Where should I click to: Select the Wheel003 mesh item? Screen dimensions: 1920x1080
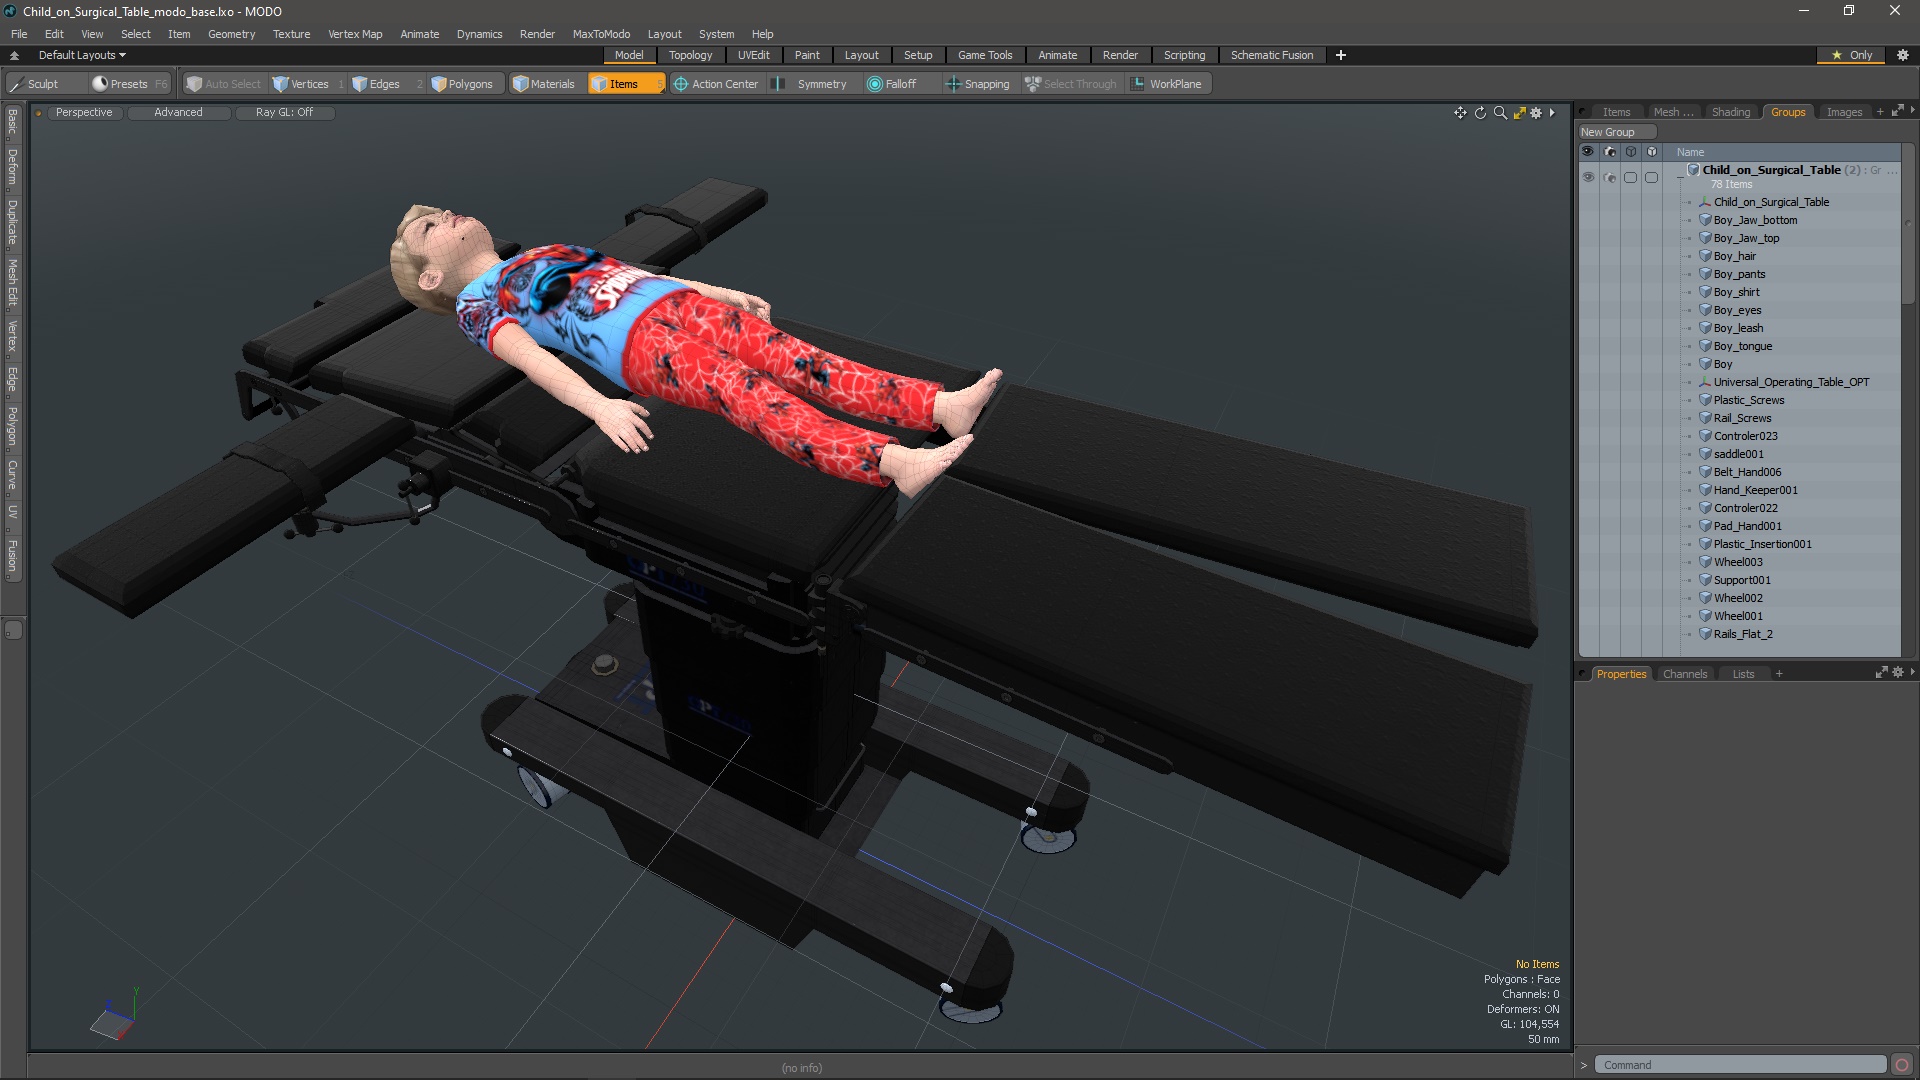(x=1738, y=562)
